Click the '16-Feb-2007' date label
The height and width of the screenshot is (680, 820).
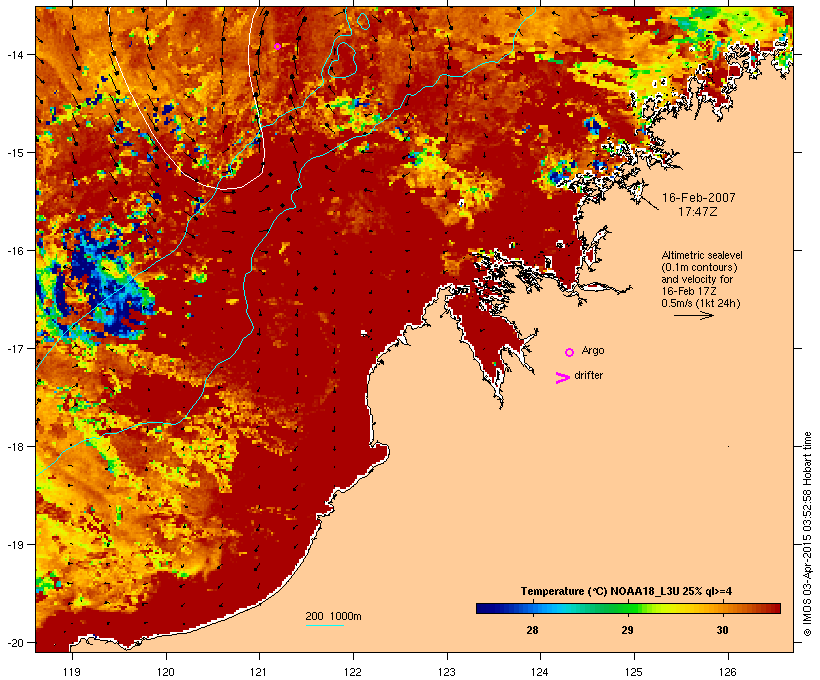click(x=699, y=198)
